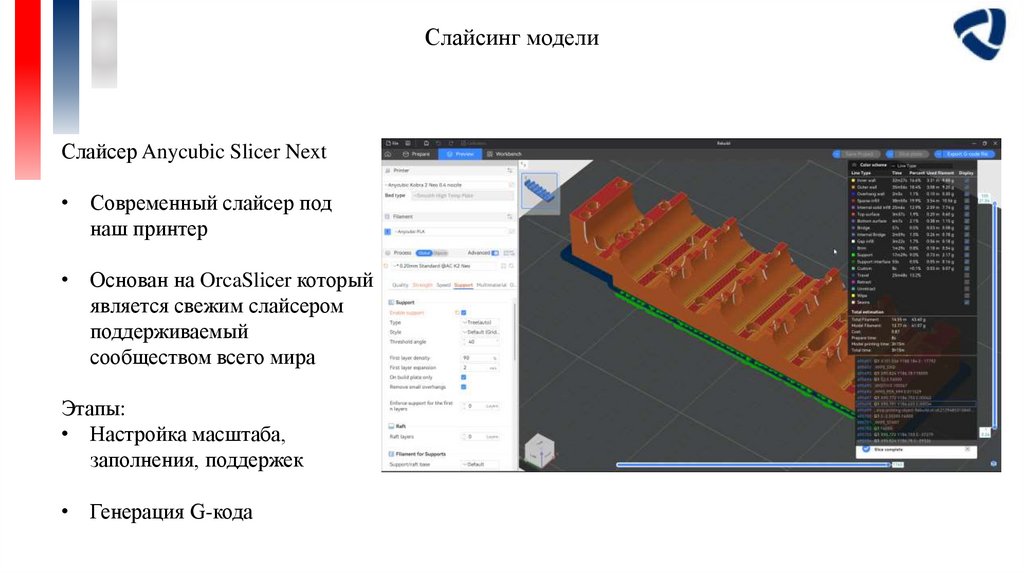Image resolution: width=1024 pixels, height=574 pixels.
Task: Open the Support/raft base dropdown
Action: [481, 464]
